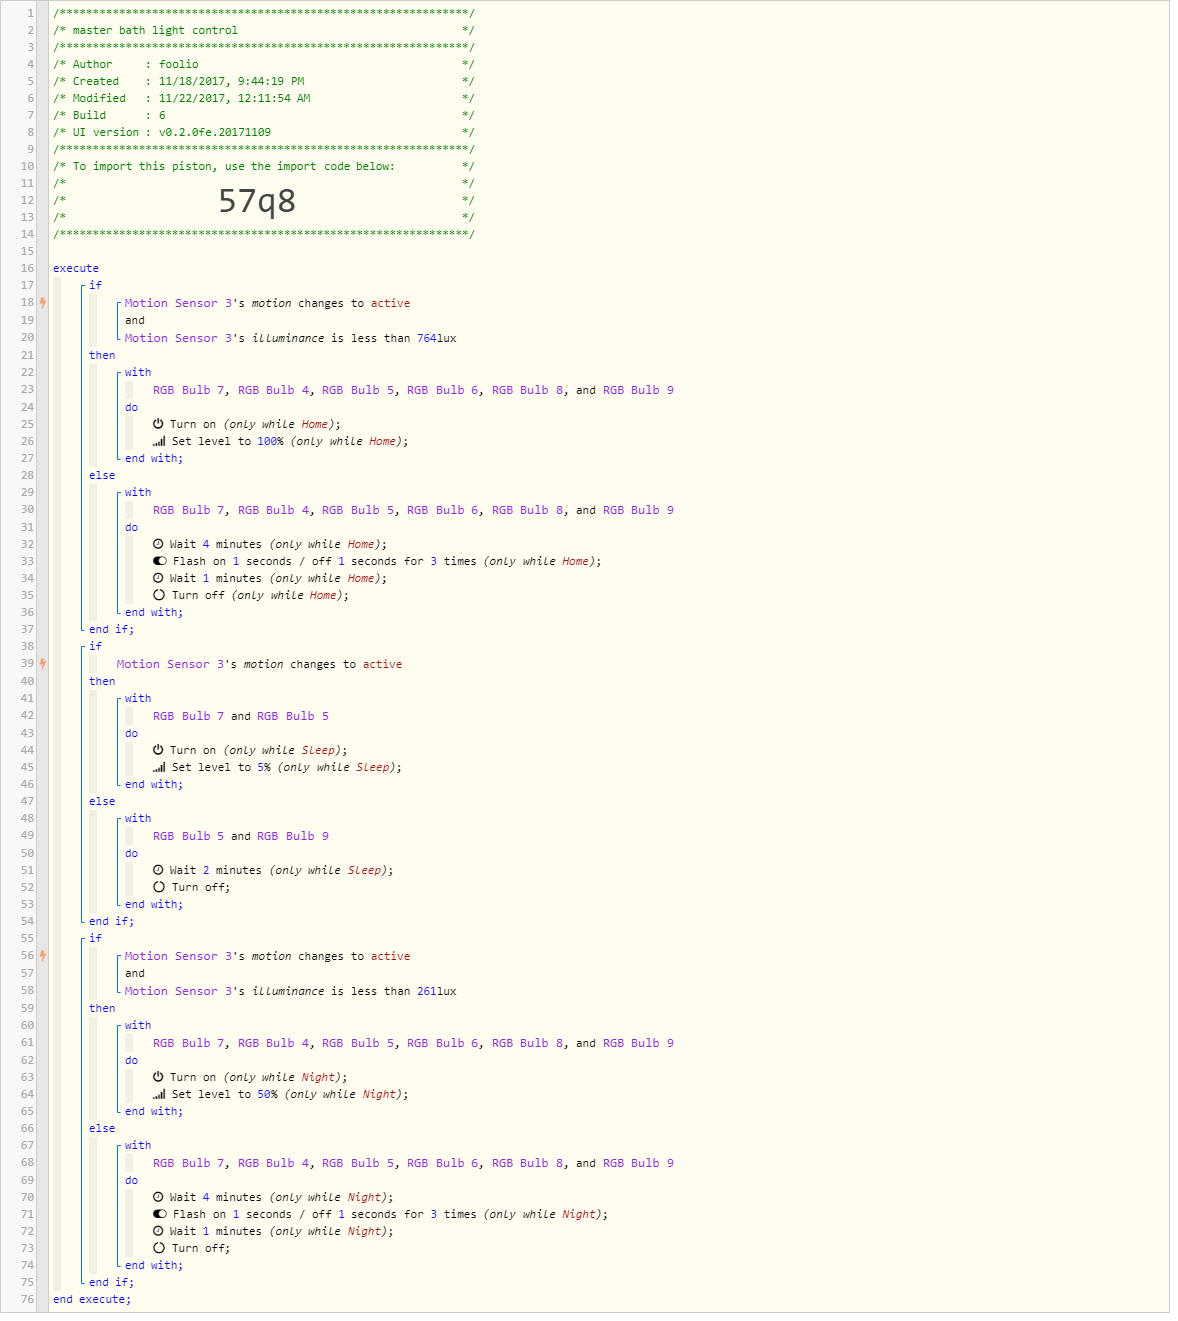Image resolution: width=1178 pixels, height=1321 pixels.
Task: Click the 764lux illuminance value
Action: [436, 338]
